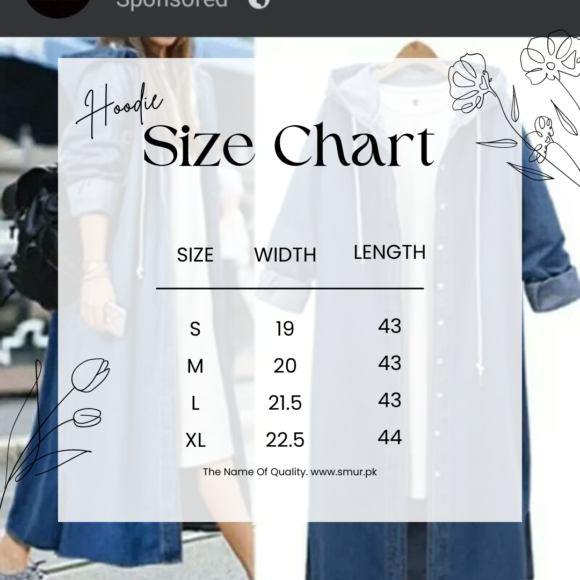This screenshot has width=580, height=580.
Task: Open the advertiser's round black profile picture
Action: pyautogui.click(x=58, y=5)
